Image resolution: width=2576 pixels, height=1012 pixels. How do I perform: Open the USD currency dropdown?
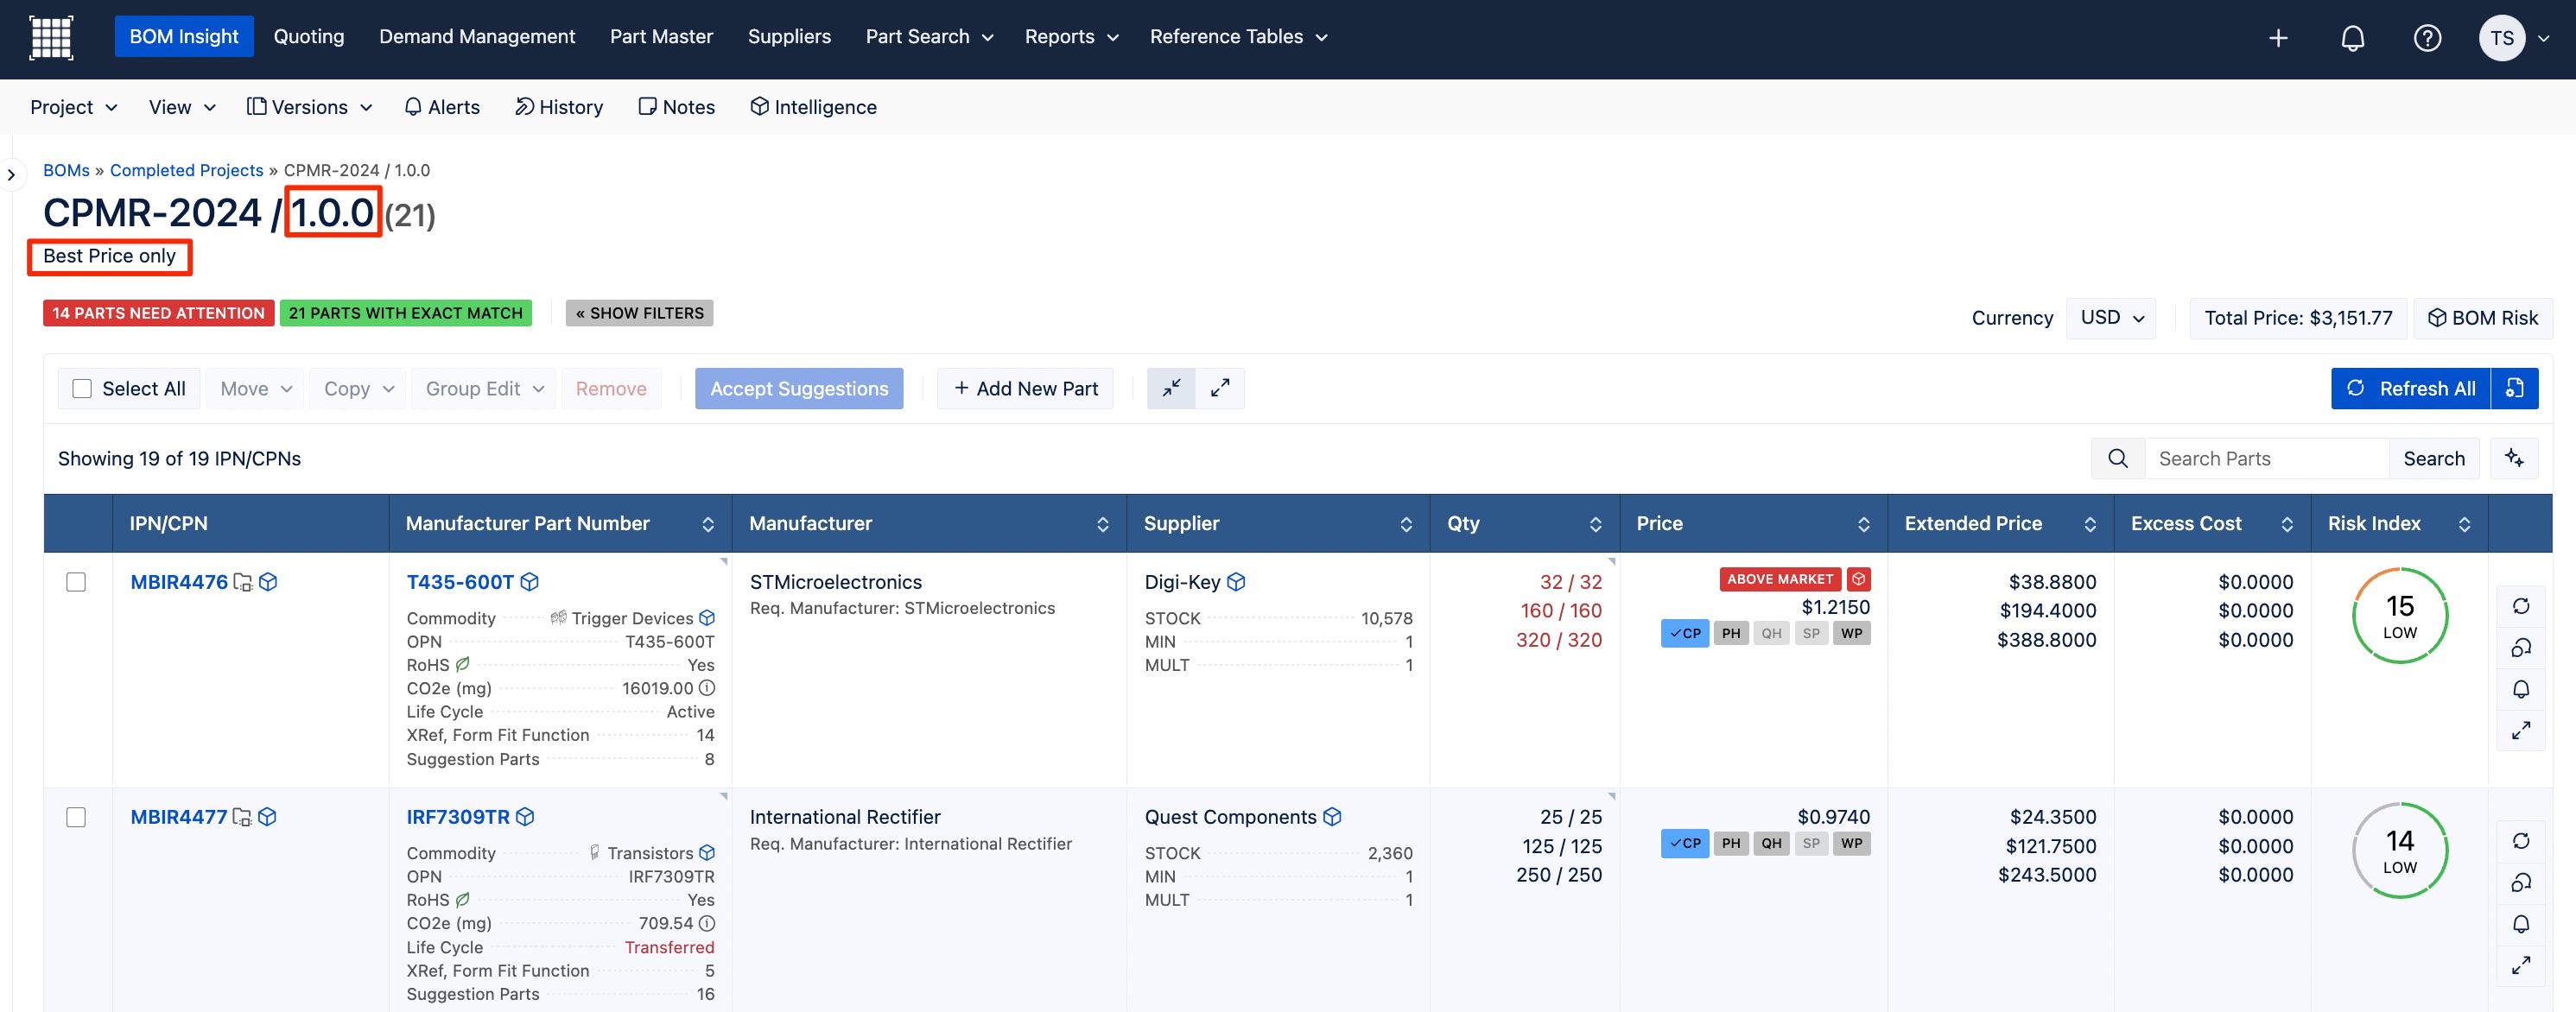[2111, 317]
